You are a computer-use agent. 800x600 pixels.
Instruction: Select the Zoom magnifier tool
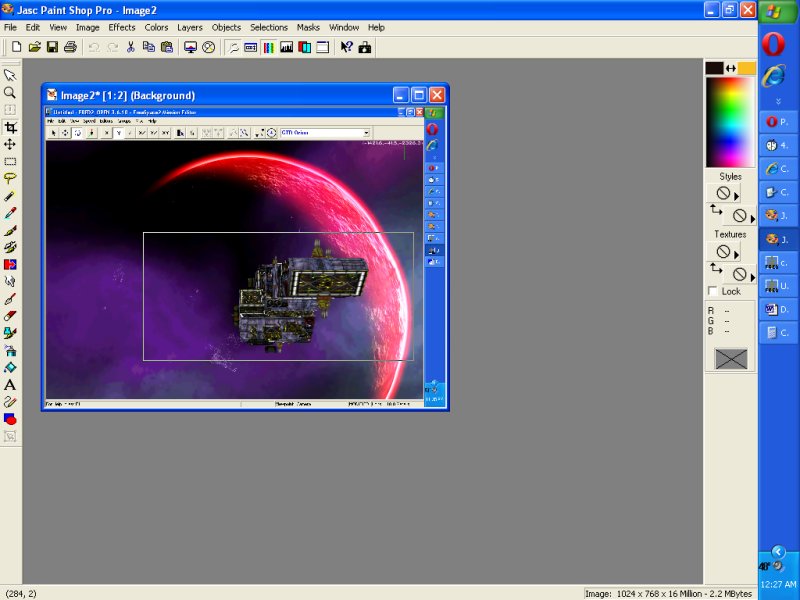coord(10,92)
